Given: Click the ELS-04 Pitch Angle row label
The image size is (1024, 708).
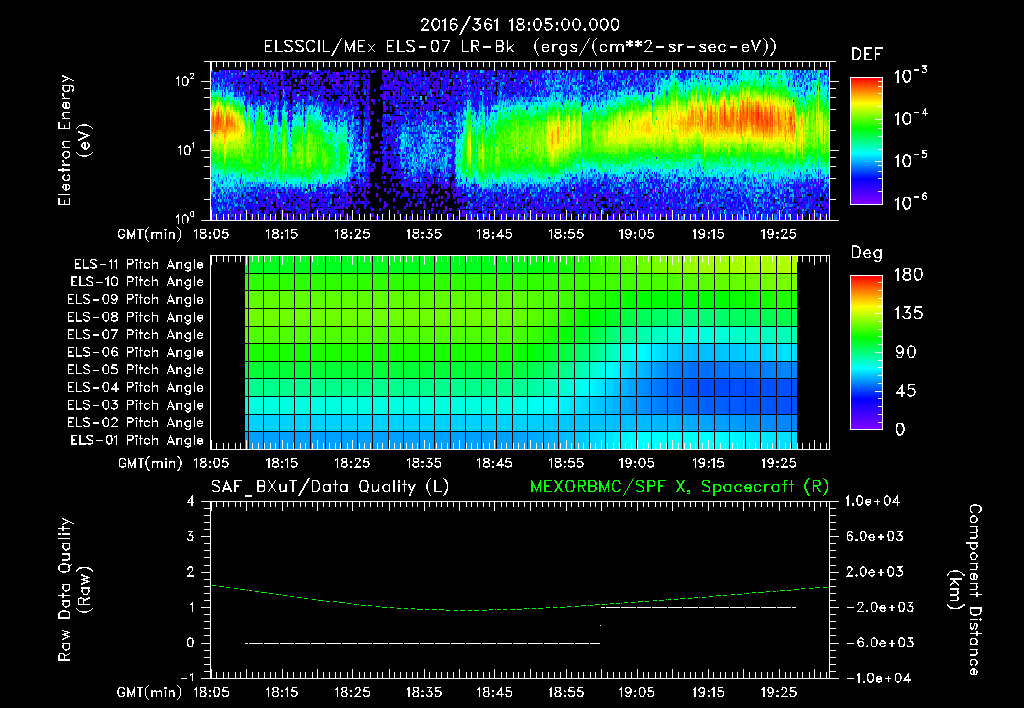Looking at the screenshot, I should (135, 387).
